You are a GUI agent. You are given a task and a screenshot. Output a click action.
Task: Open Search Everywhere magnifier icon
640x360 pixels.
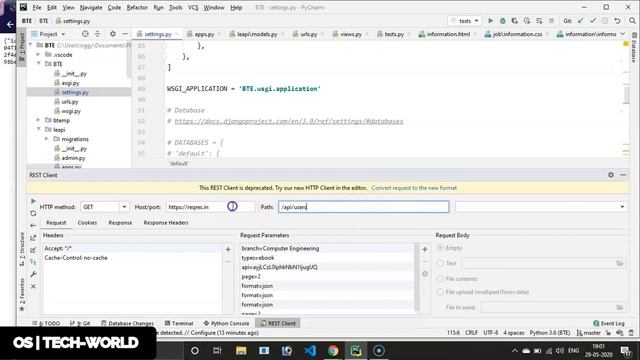pyautogui.click(x=632, y=21)
